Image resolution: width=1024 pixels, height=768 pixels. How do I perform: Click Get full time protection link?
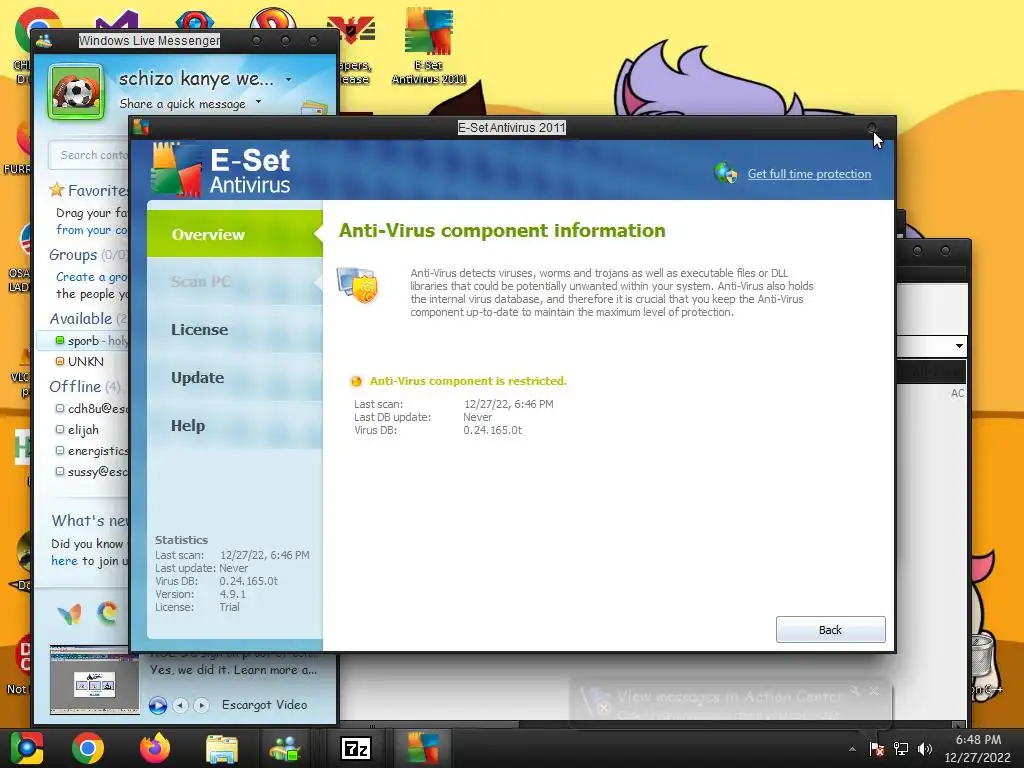(809, 174)
